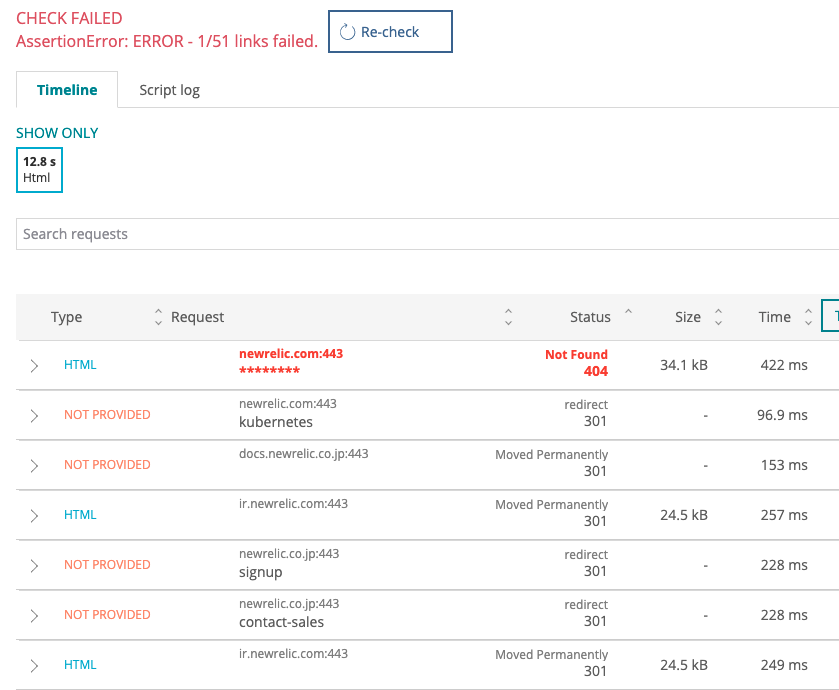Click the kubernetes request name
Image resolution: width=839 pixels, height=690 pixels.
[276, 422]
